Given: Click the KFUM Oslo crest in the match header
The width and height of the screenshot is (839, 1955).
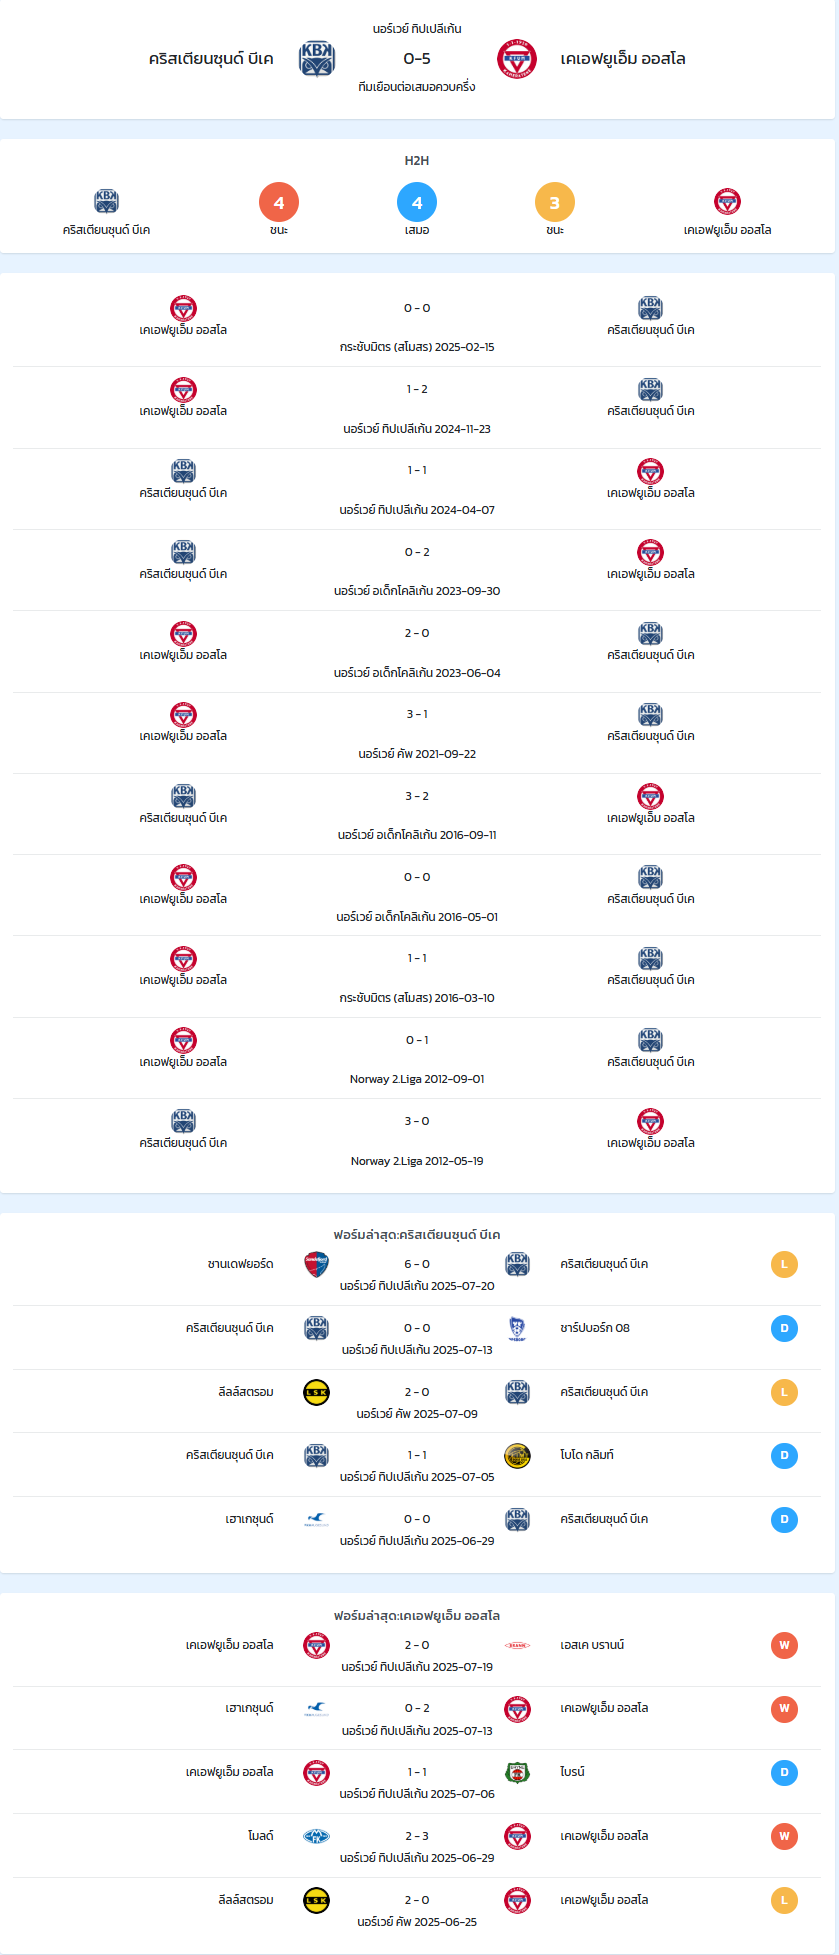Looking at the screenshot, I should pyautogui.click(x=517, y=59).
